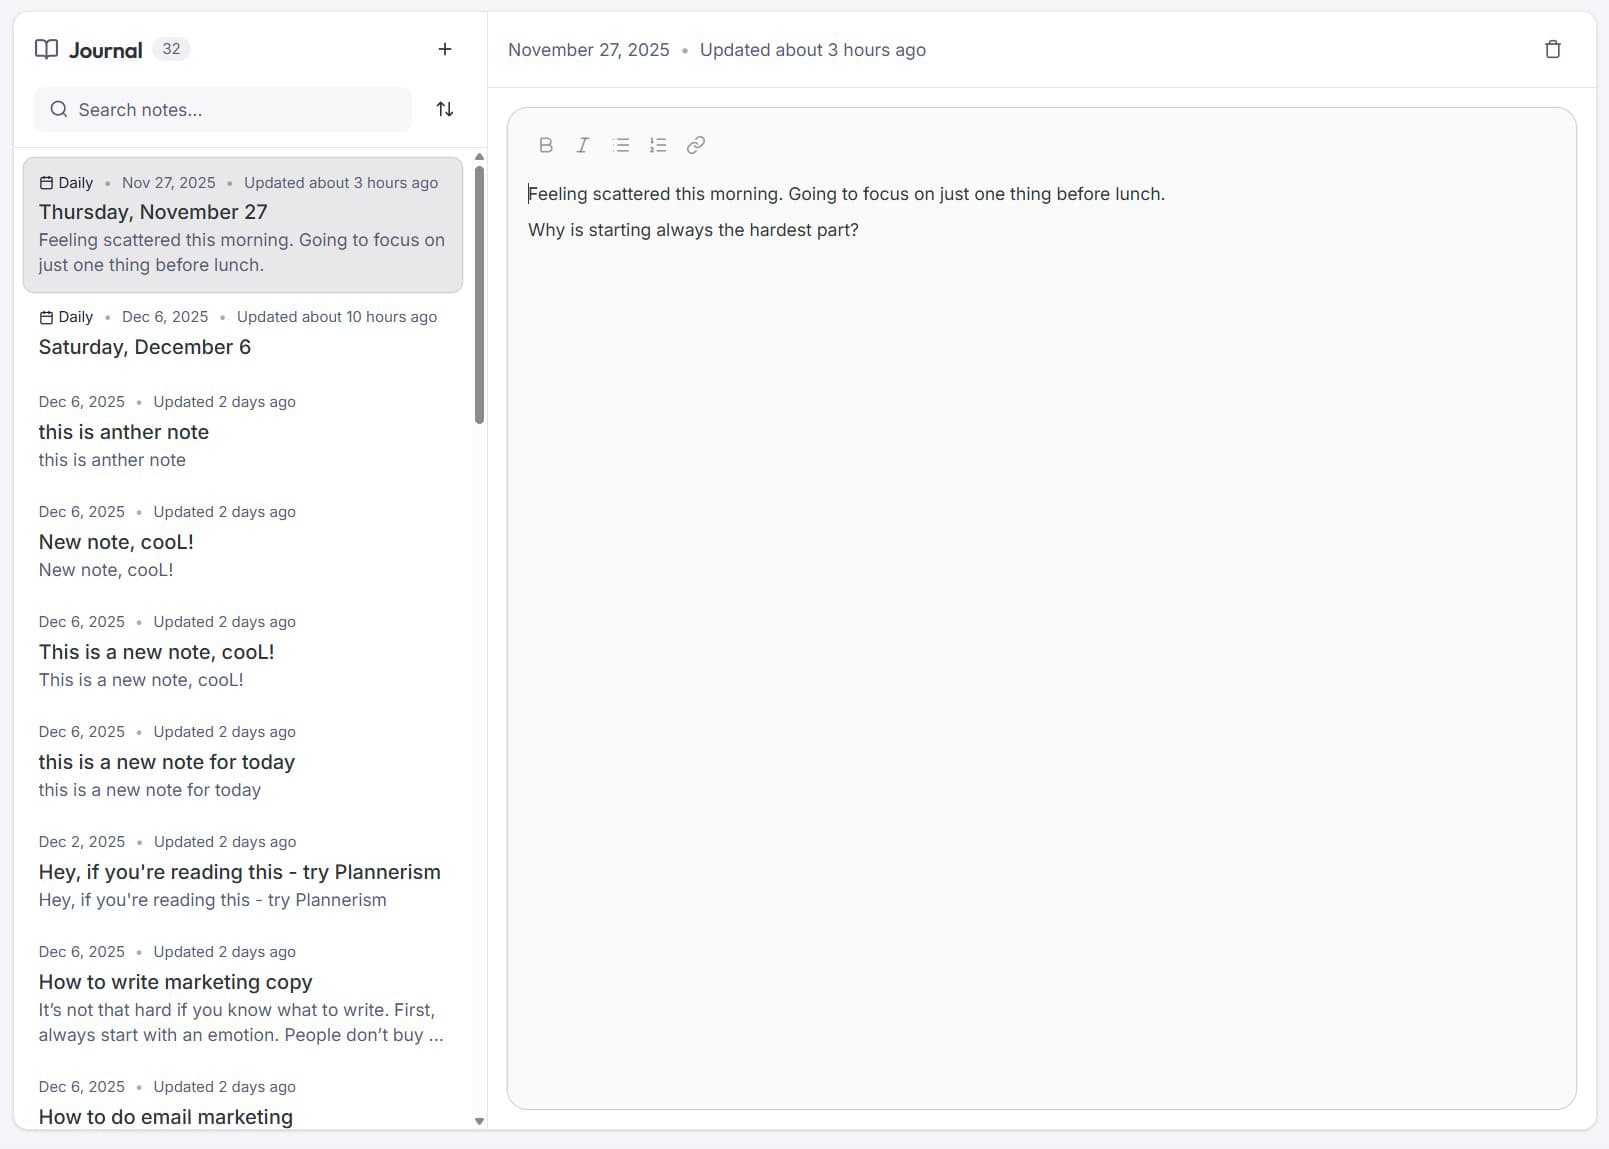Add a hyperlink with link icon
Screen dimensions: 1609x1149
point(696,145)
